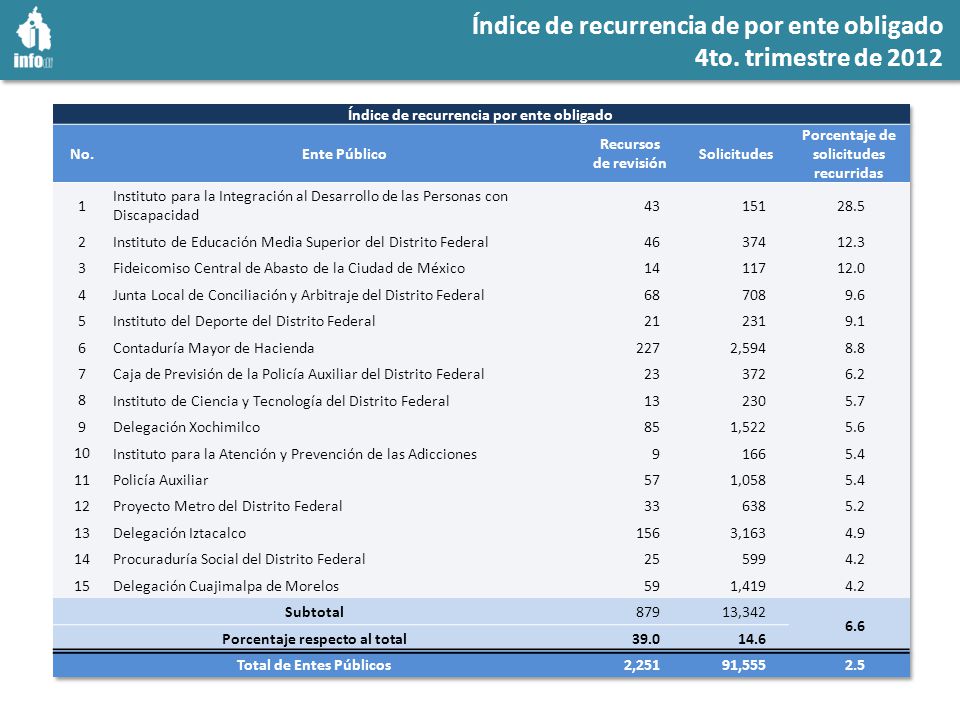Viewport: 960px width, 720px height.
Task: Select subtotal solicitudes value 13,342
Action: pyautogui.click(x=744, y=612)
